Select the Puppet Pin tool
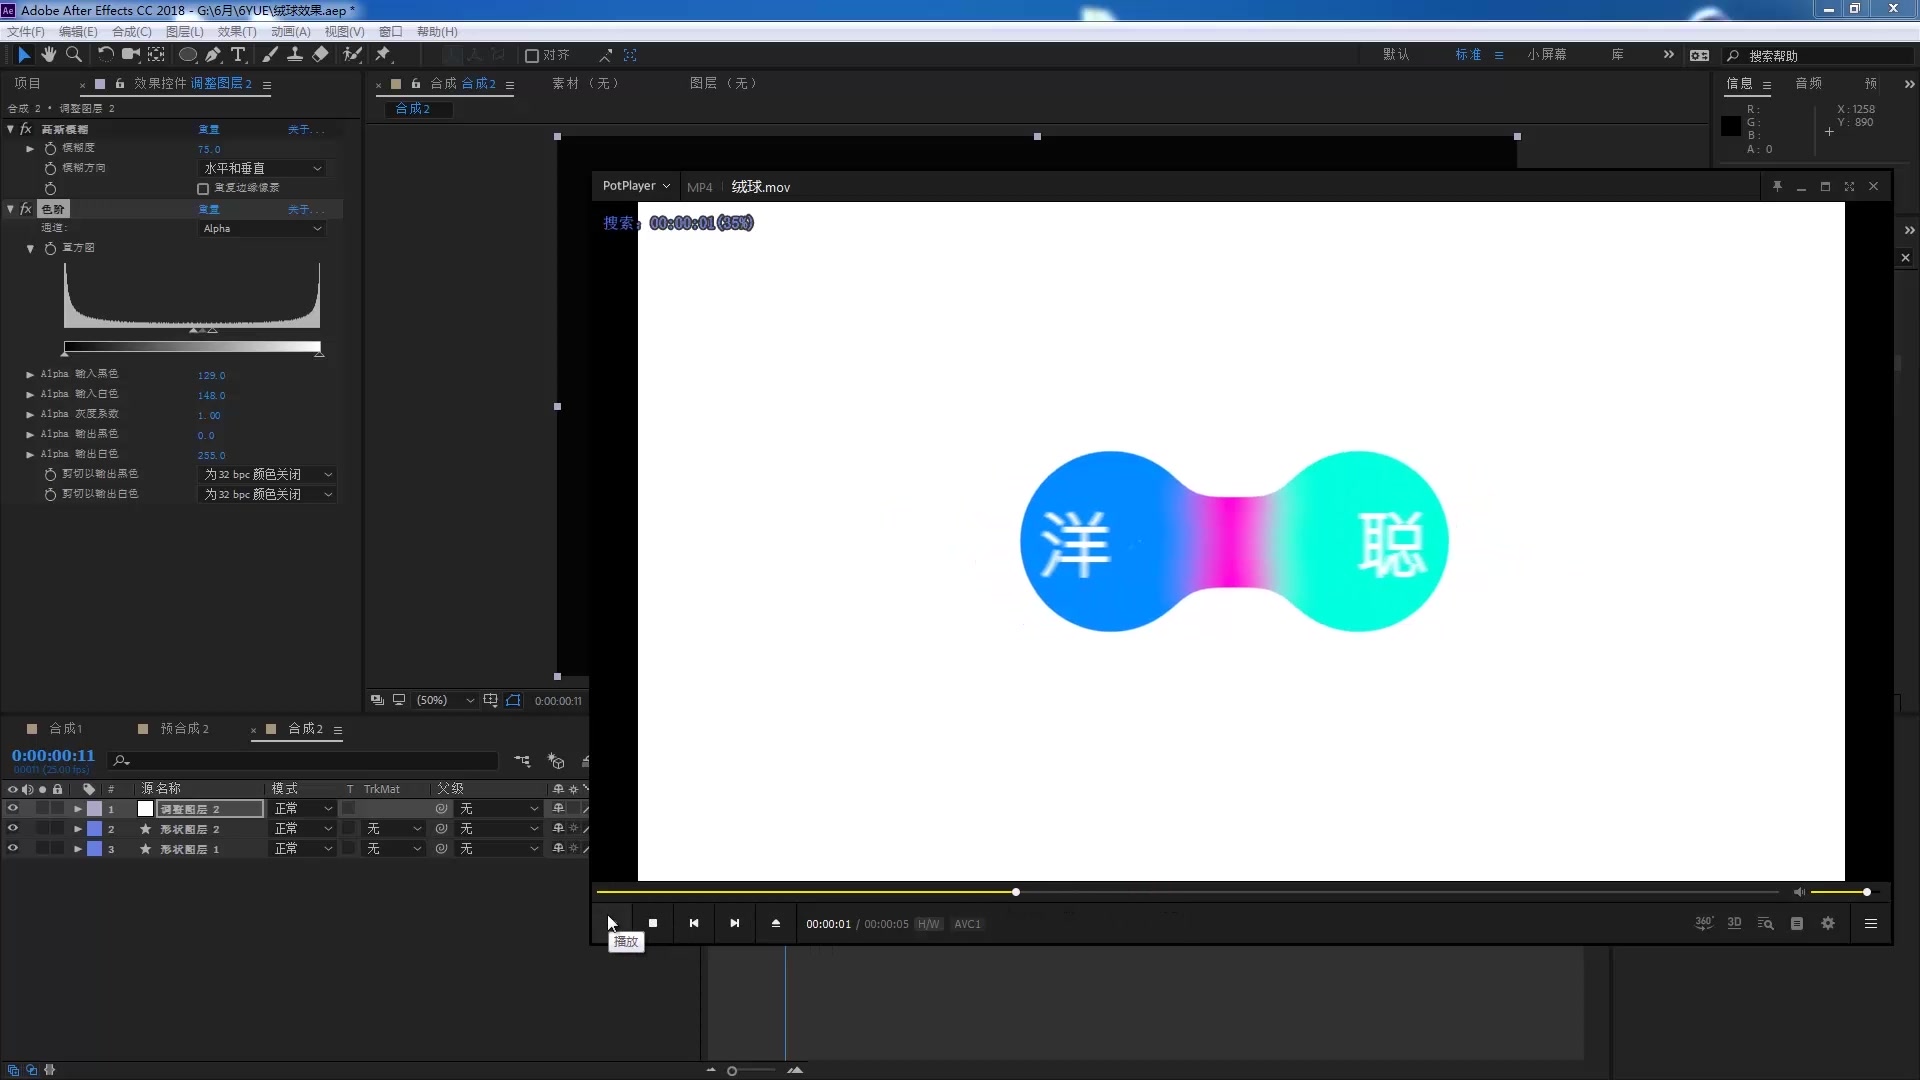 [x=383, y=55]
